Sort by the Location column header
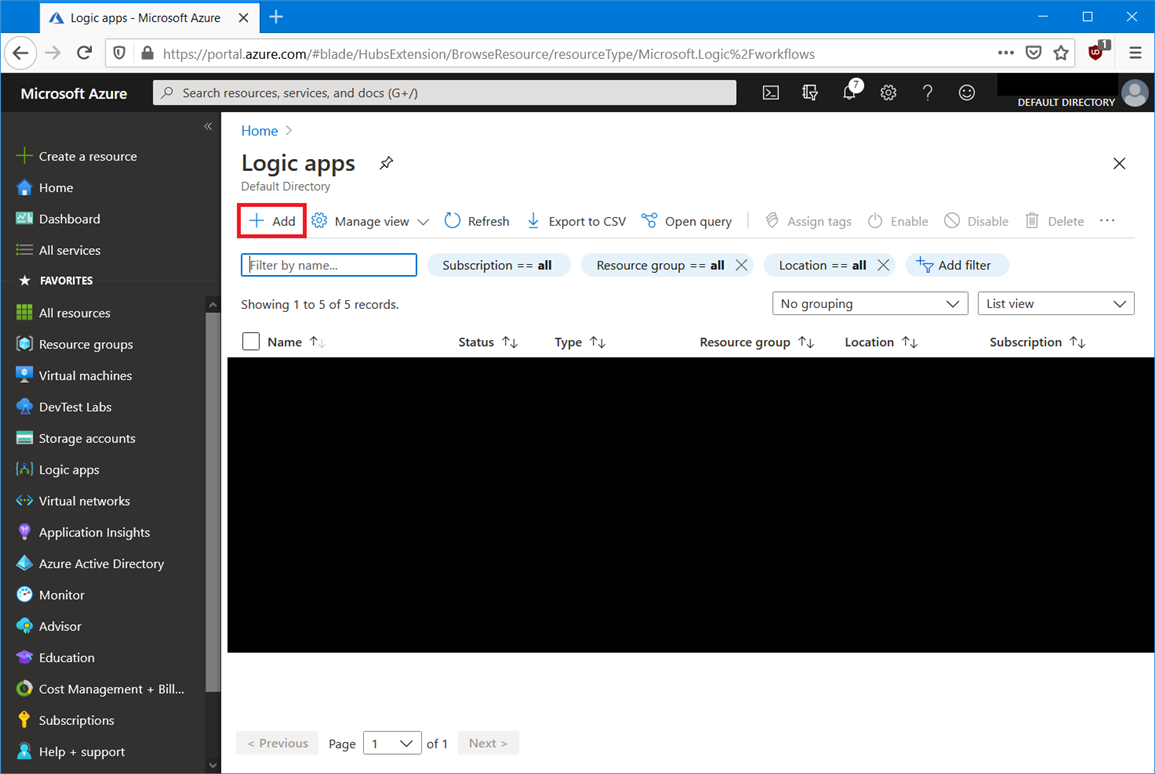This screenshot has width=1155, height=774. click(x=881, y=342)
